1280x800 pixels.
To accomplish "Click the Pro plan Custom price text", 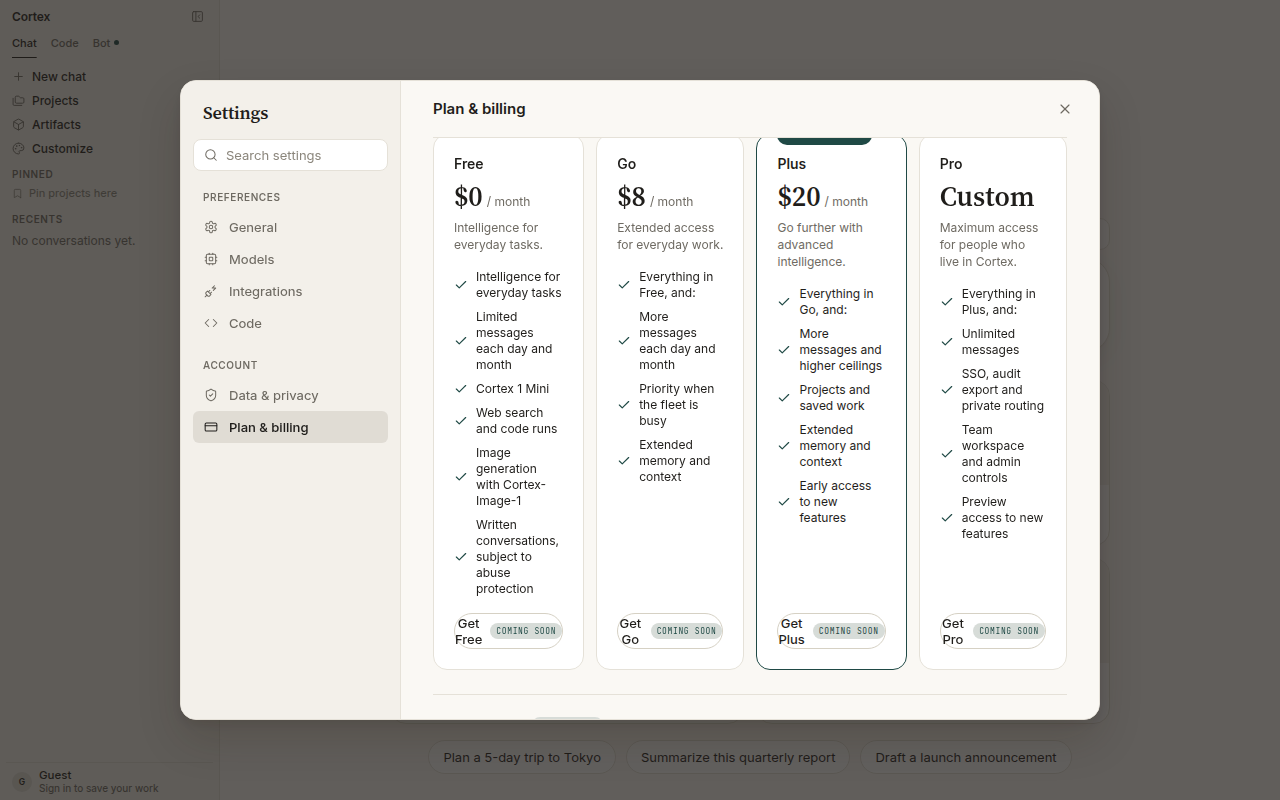I will [987, 197].
